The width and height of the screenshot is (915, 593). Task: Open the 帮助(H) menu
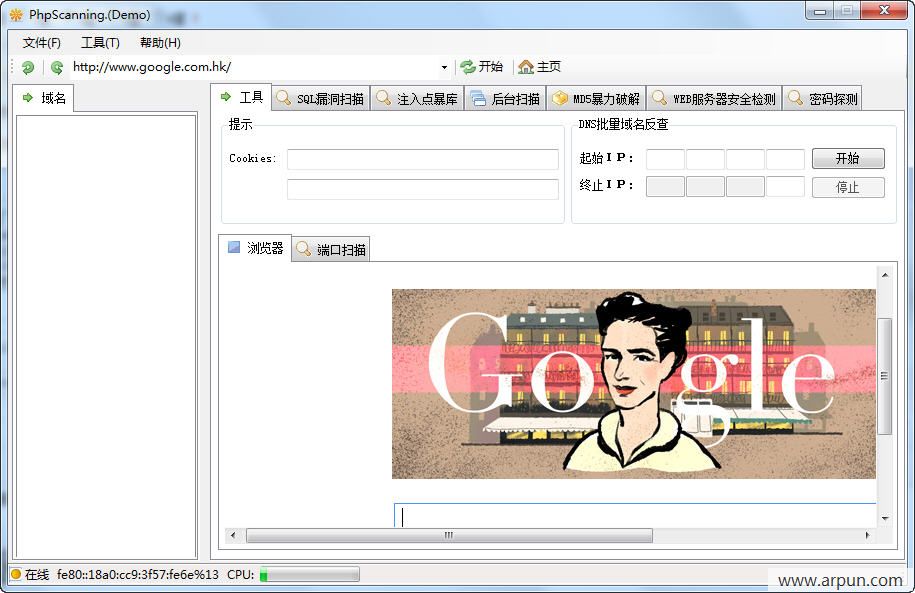coord(160,43)
